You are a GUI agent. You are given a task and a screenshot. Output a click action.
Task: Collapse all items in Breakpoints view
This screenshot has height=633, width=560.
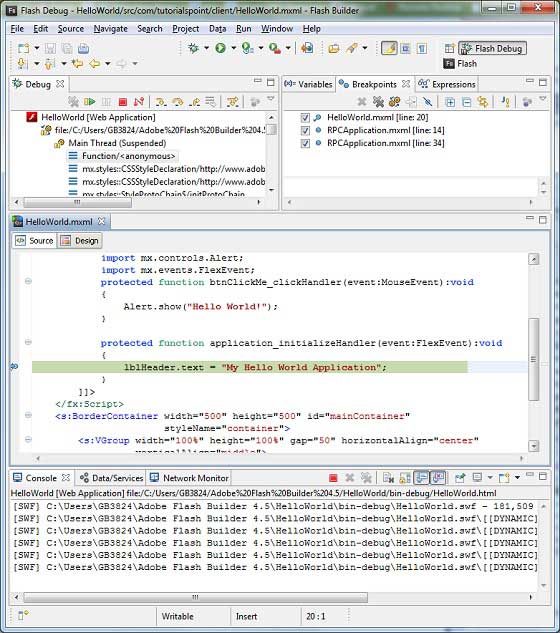[x=466, y=102]
